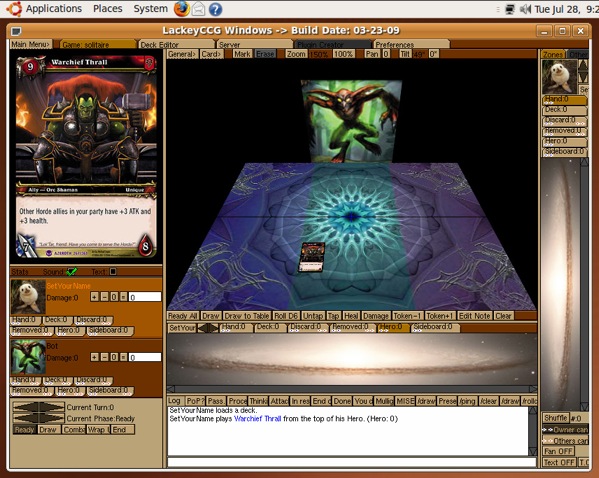Click the Current Turn arrow control
Viewport: 599px width, 478px height.
(x=38, y=407)
